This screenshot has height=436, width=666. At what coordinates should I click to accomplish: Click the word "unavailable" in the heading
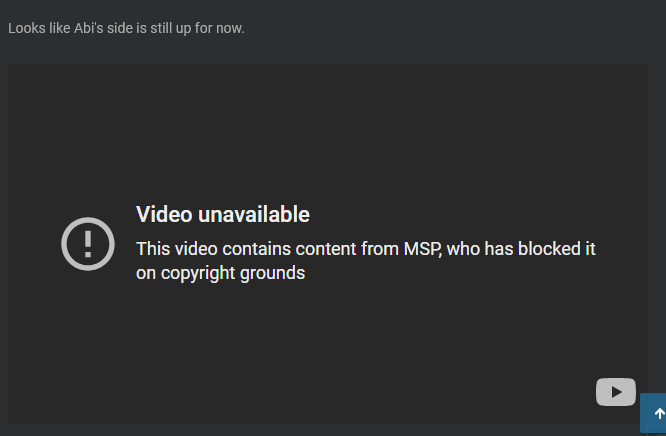coord(254,214)
